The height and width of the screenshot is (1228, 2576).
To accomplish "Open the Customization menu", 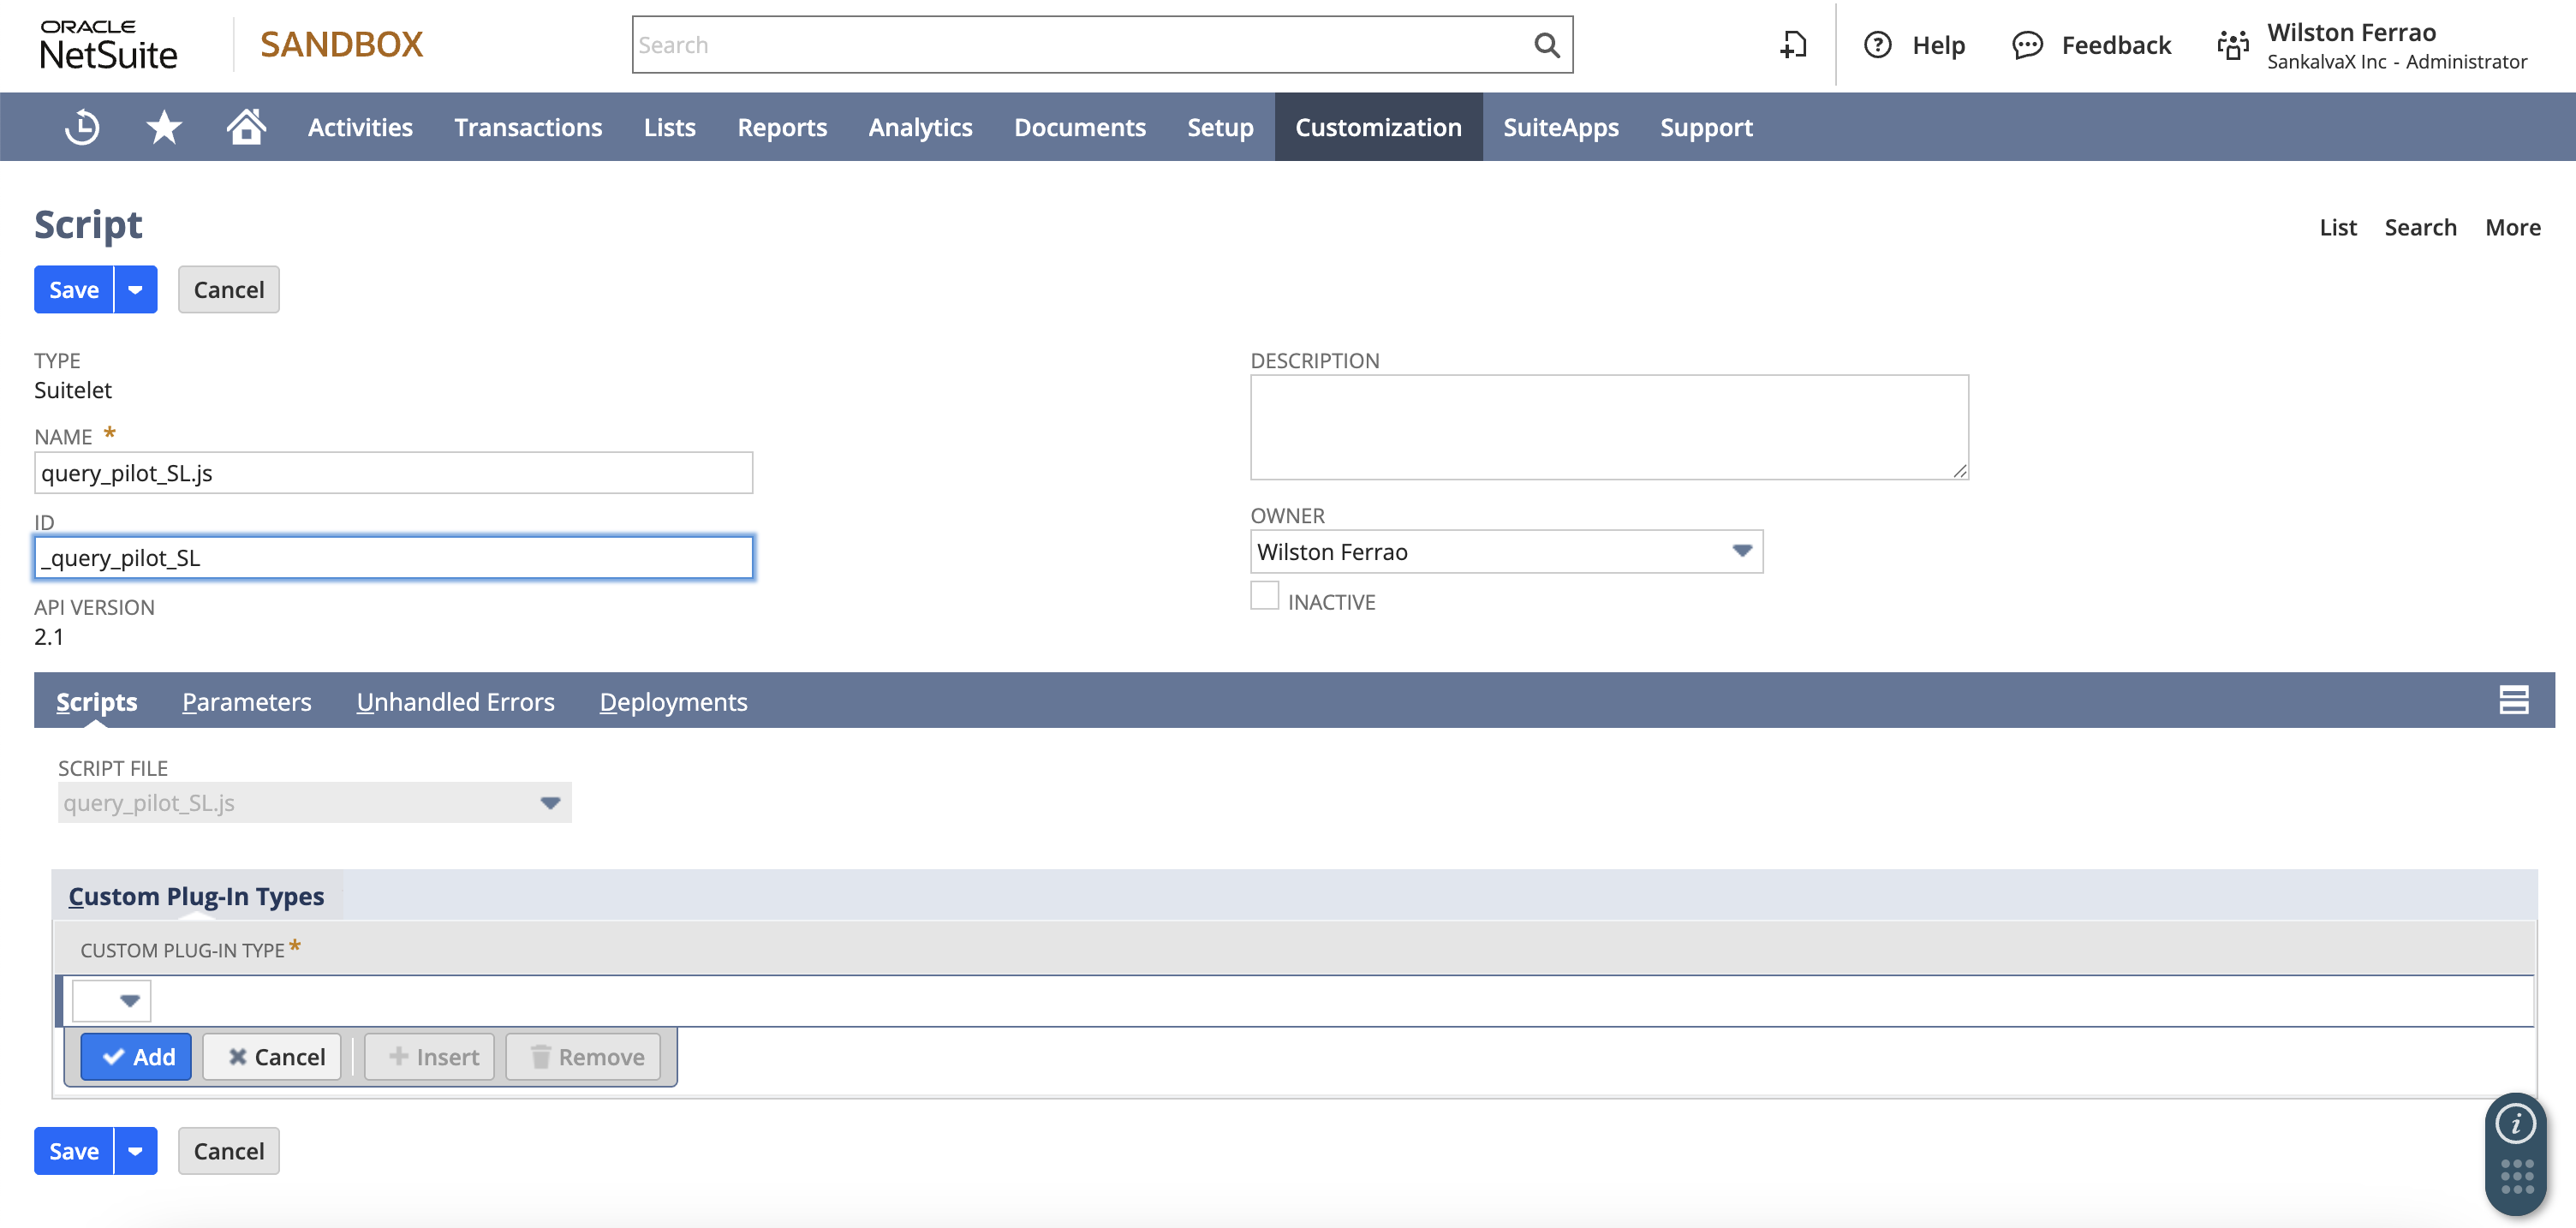I will pyautogui.click(x=1378, y=127).
